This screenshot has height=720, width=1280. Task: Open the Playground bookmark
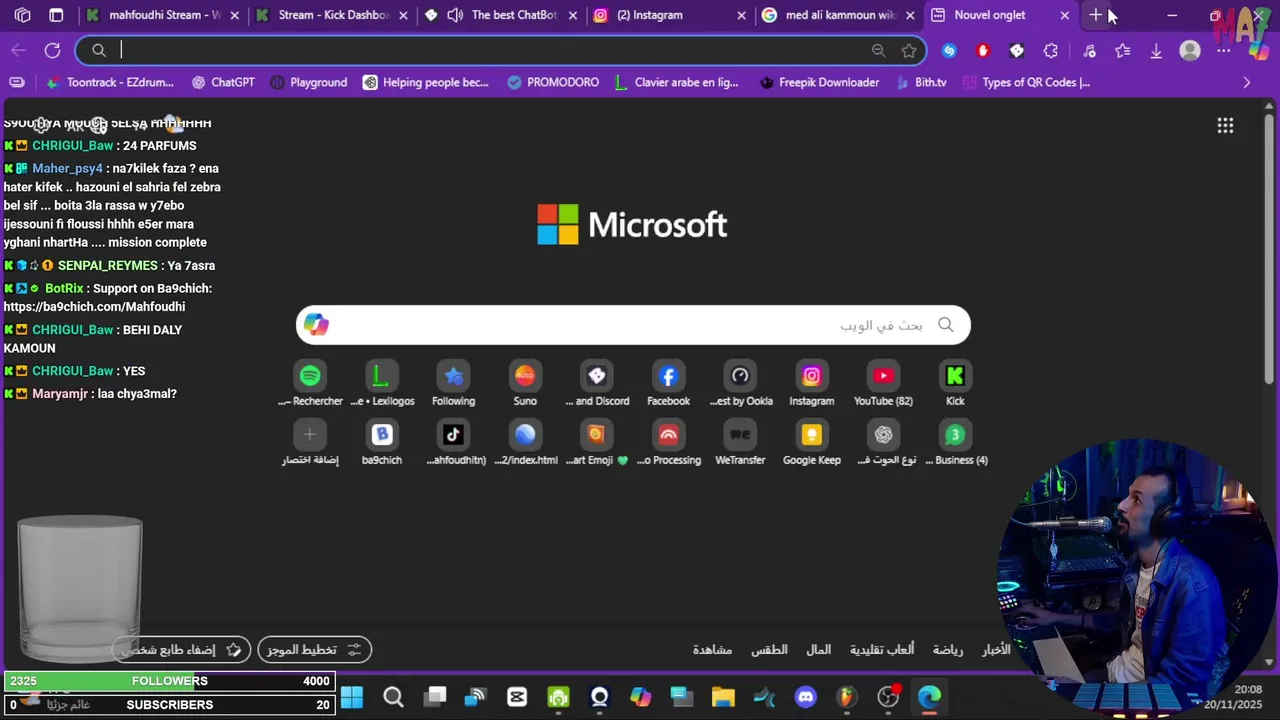pos(308,82)
